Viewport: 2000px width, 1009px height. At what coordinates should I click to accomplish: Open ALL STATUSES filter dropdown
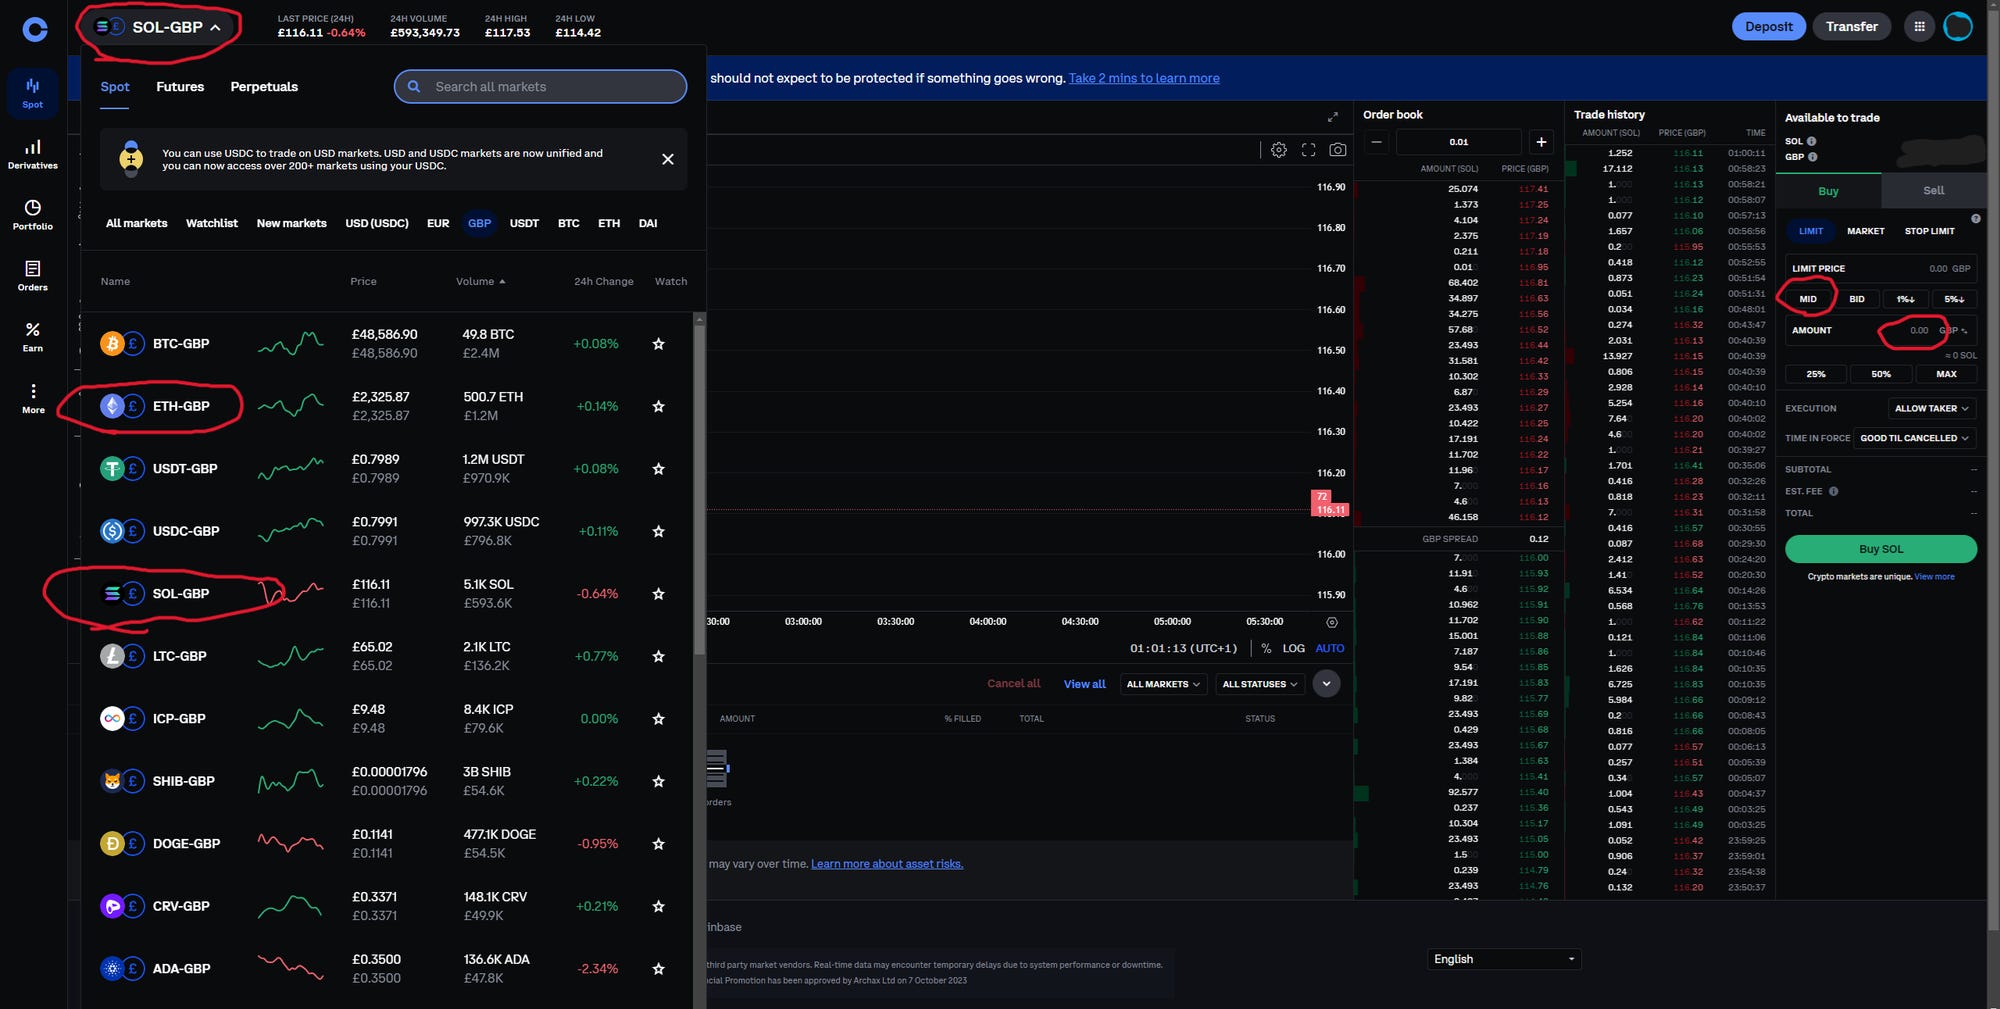(x=1259, y=684)
